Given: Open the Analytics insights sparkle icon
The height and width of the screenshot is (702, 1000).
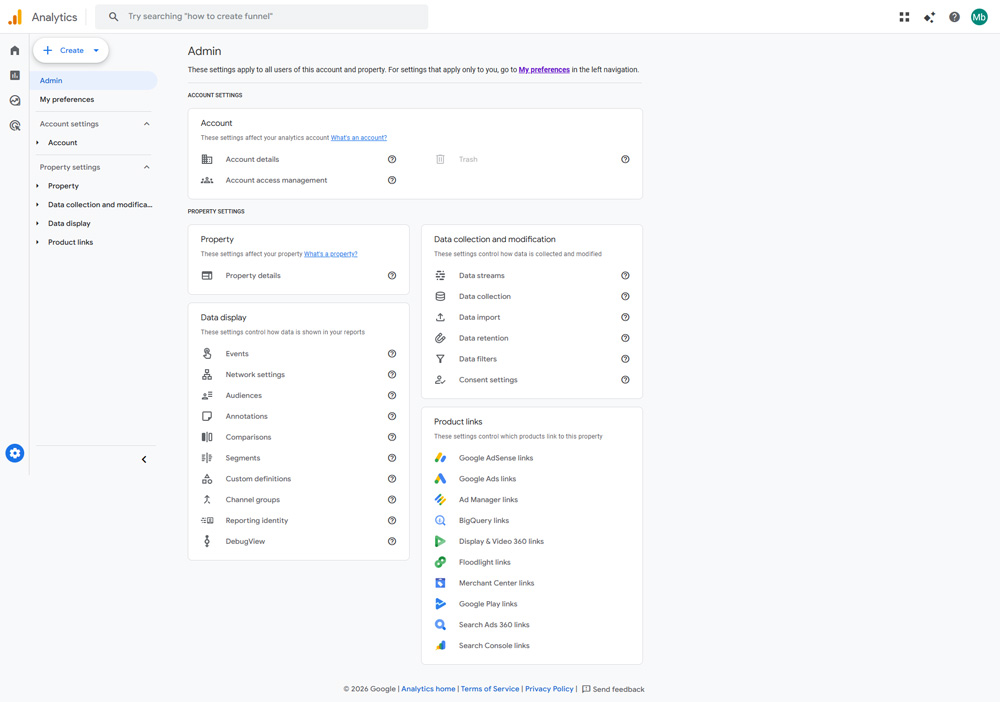Looking at the screenshot, I should tap(929, 17).
